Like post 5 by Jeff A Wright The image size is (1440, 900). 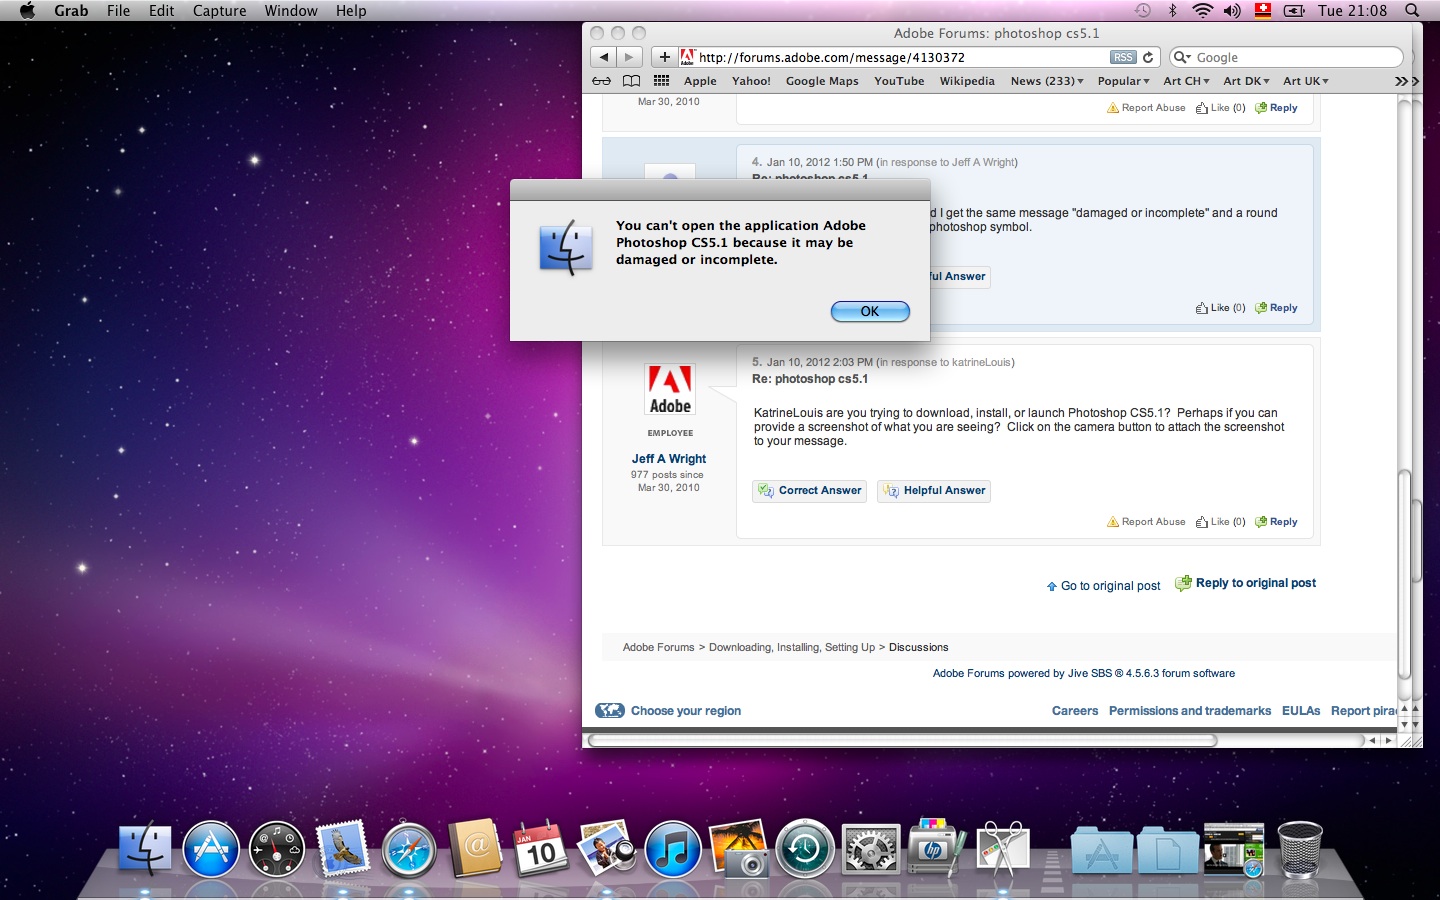[x=1220, y=522]
